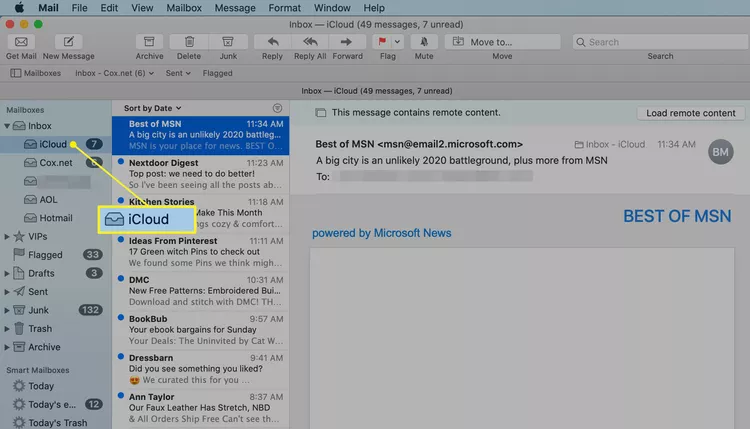Open the Flagged mailbox in the sidebar
Screen dimensions: 750x429
pyautogui.click(x=56, y=255)
